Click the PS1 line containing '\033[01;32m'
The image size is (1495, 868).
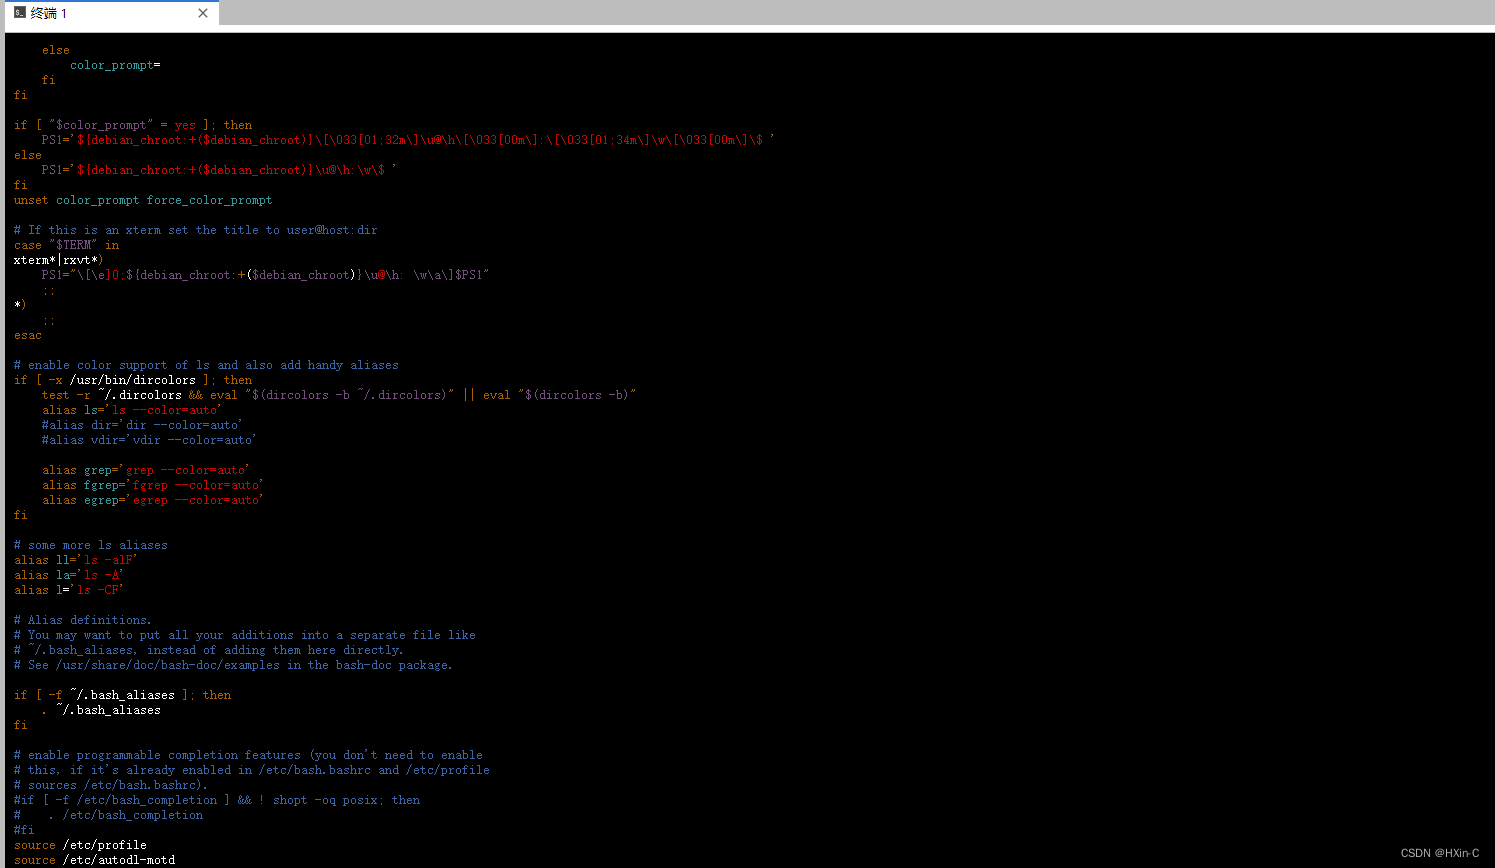pyautogui.click(x=408, y=140)
